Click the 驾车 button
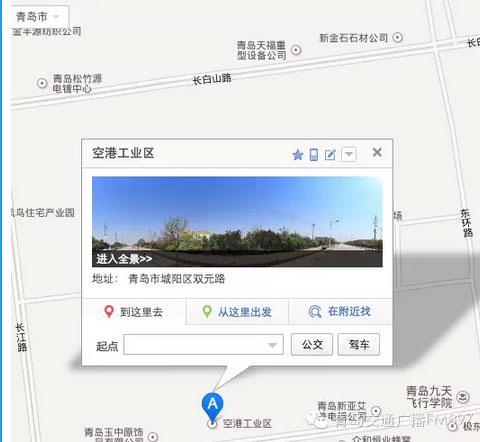This screenshot has width=480, height=442. point(359,344)
